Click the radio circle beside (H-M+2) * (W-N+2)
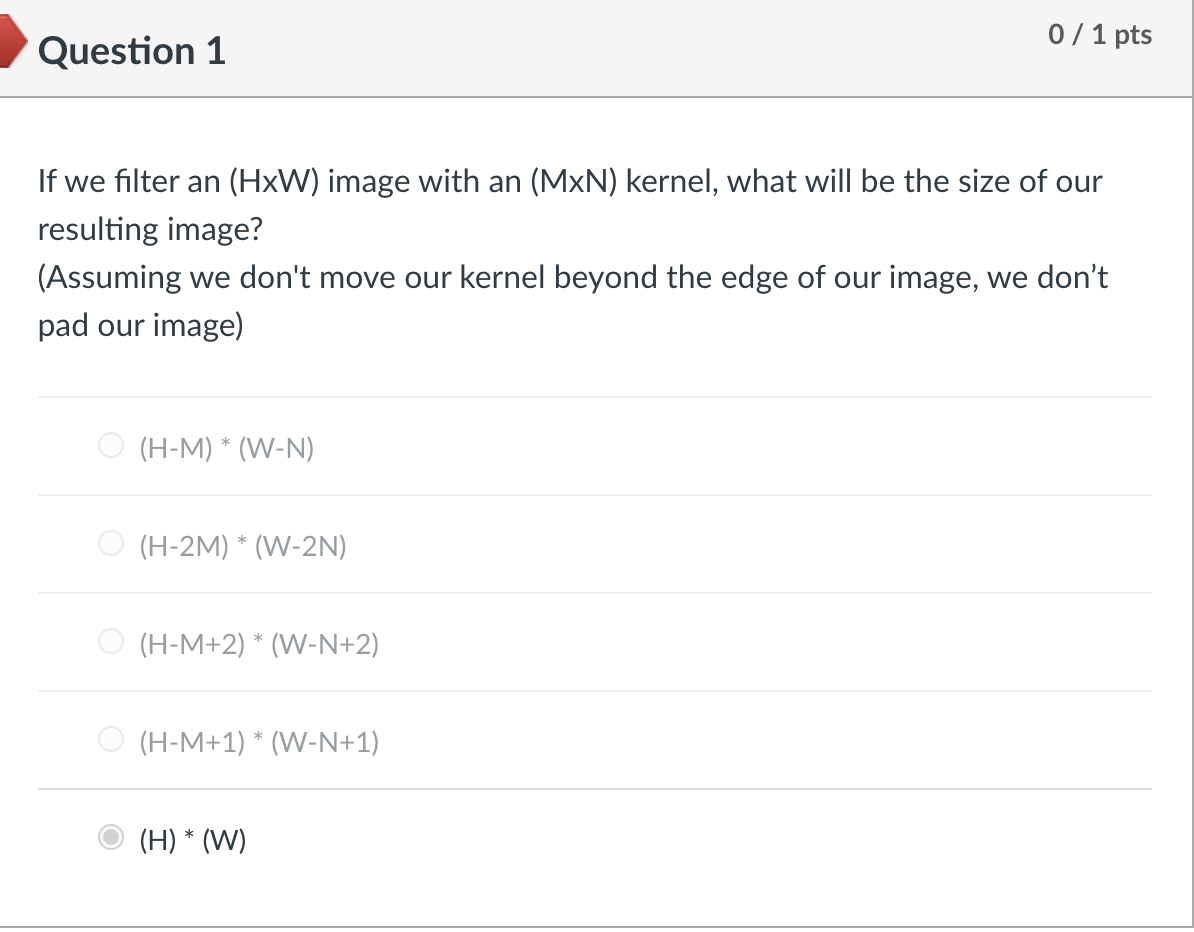Screen dimensions: 1194x932 point(111,641)
